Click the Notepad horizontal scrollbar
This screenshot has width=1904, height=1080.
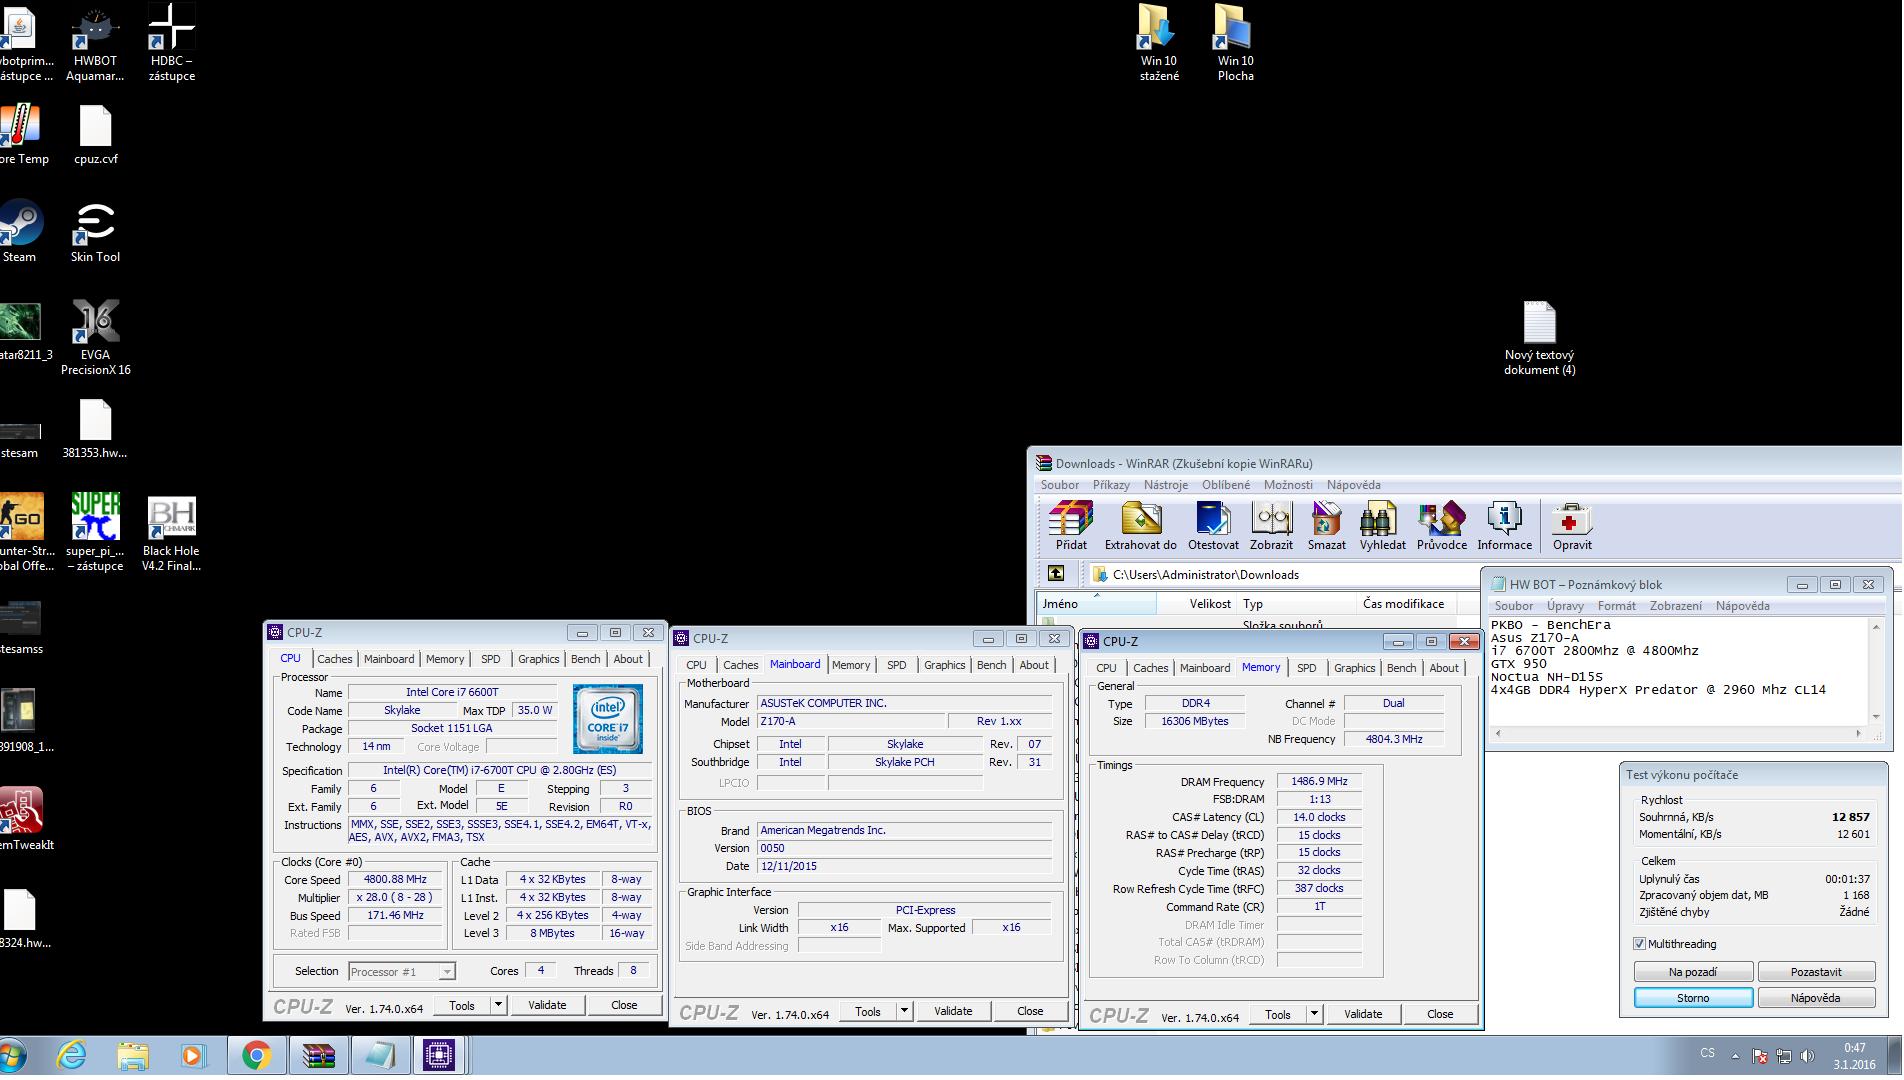pos(1678,733)
